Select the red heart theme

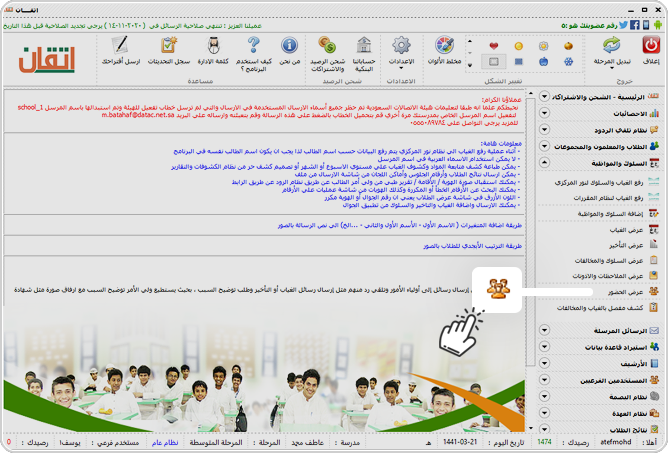tap(493, 46)
